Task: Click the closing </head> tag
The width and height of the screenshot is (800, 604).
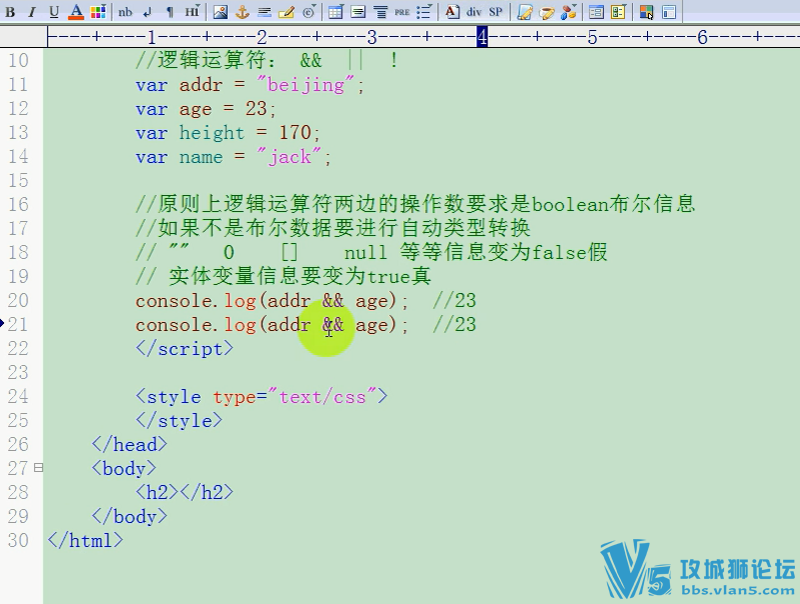Action: 129,444
